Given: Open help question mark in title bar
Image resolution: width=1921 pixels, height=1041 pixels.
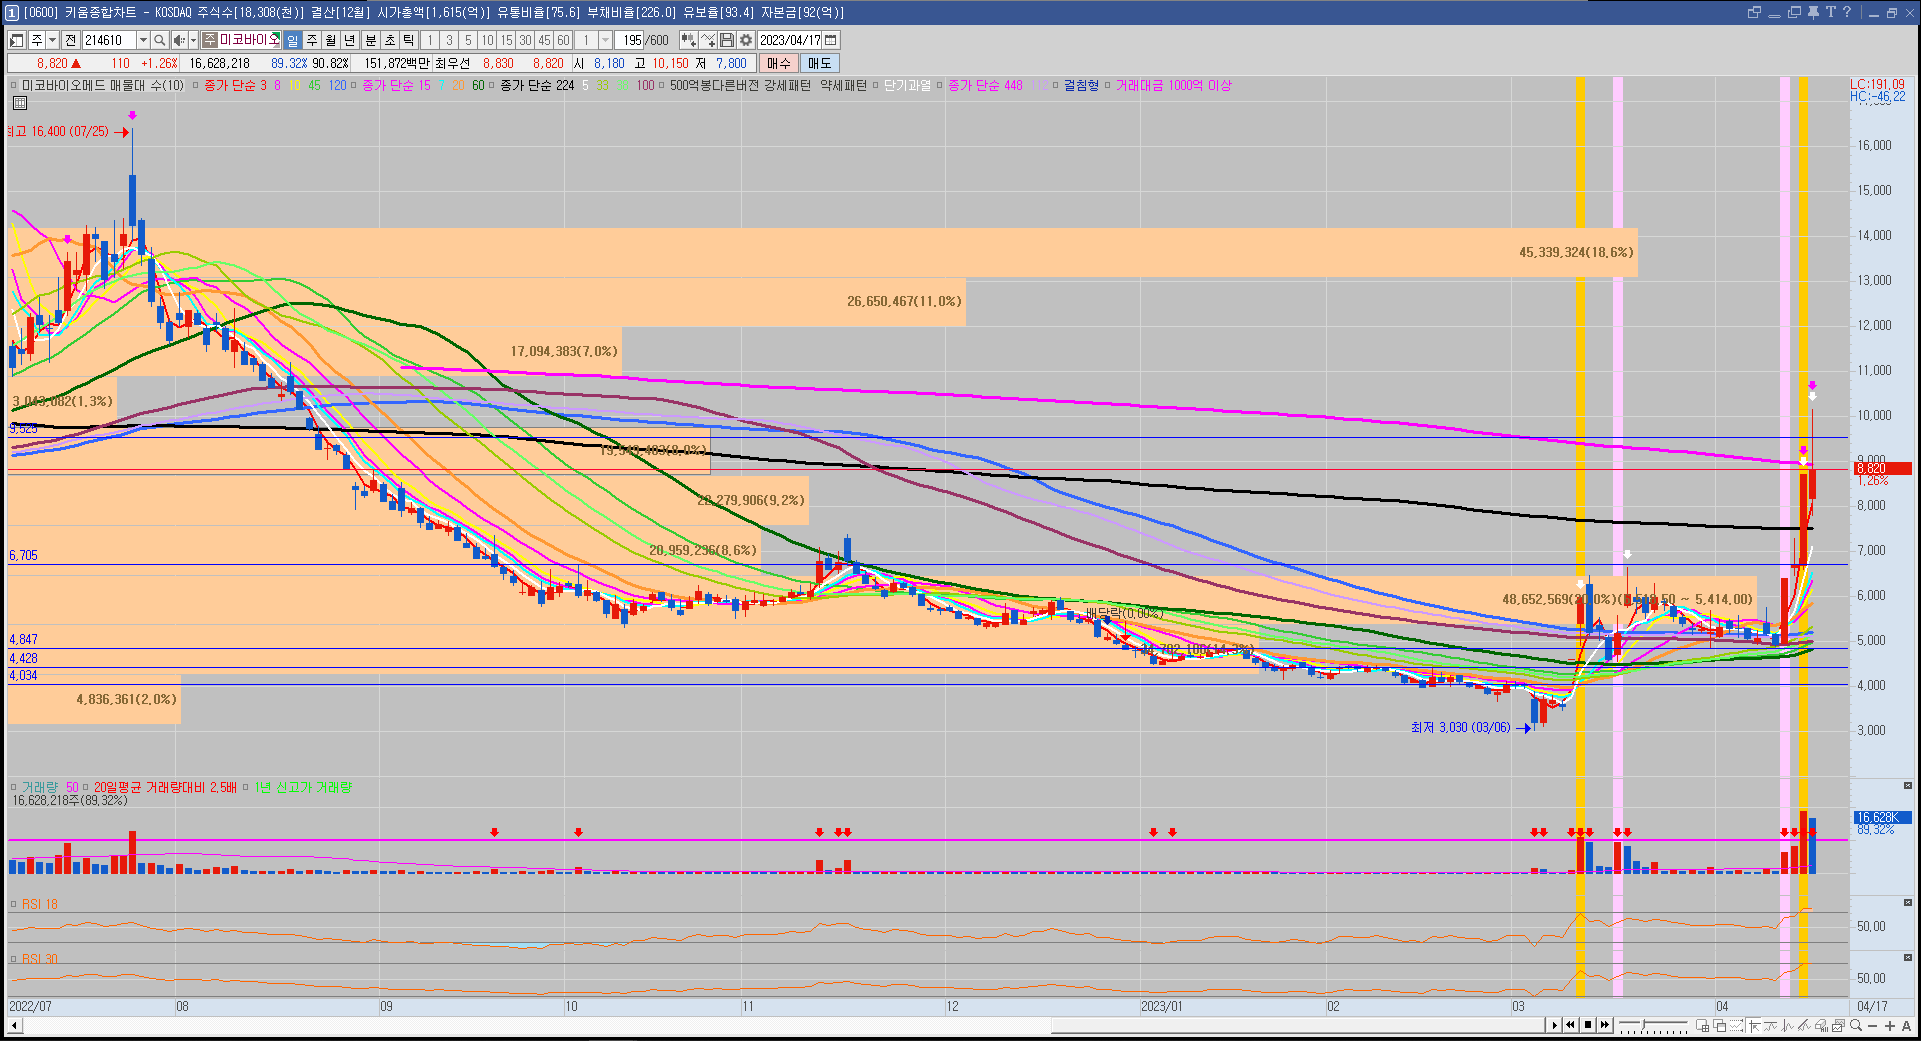Looking at the screenshot, I should point(1846,12).
